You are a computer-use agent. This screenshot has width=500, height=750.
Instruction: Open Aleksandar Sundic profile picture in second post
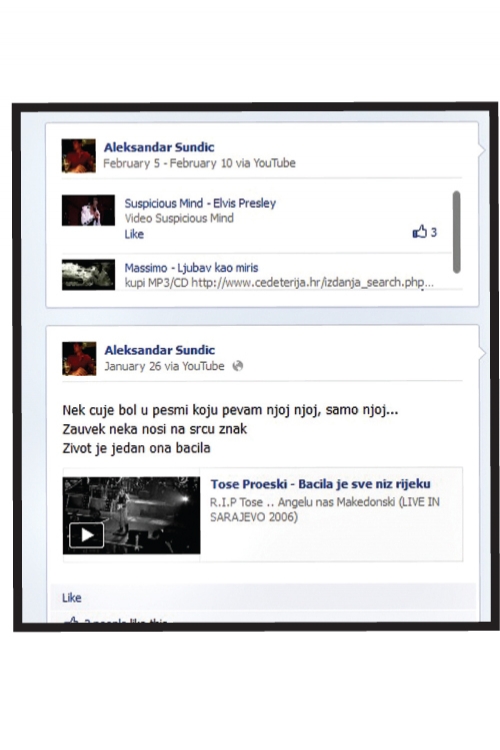click(x=79, y=358)
